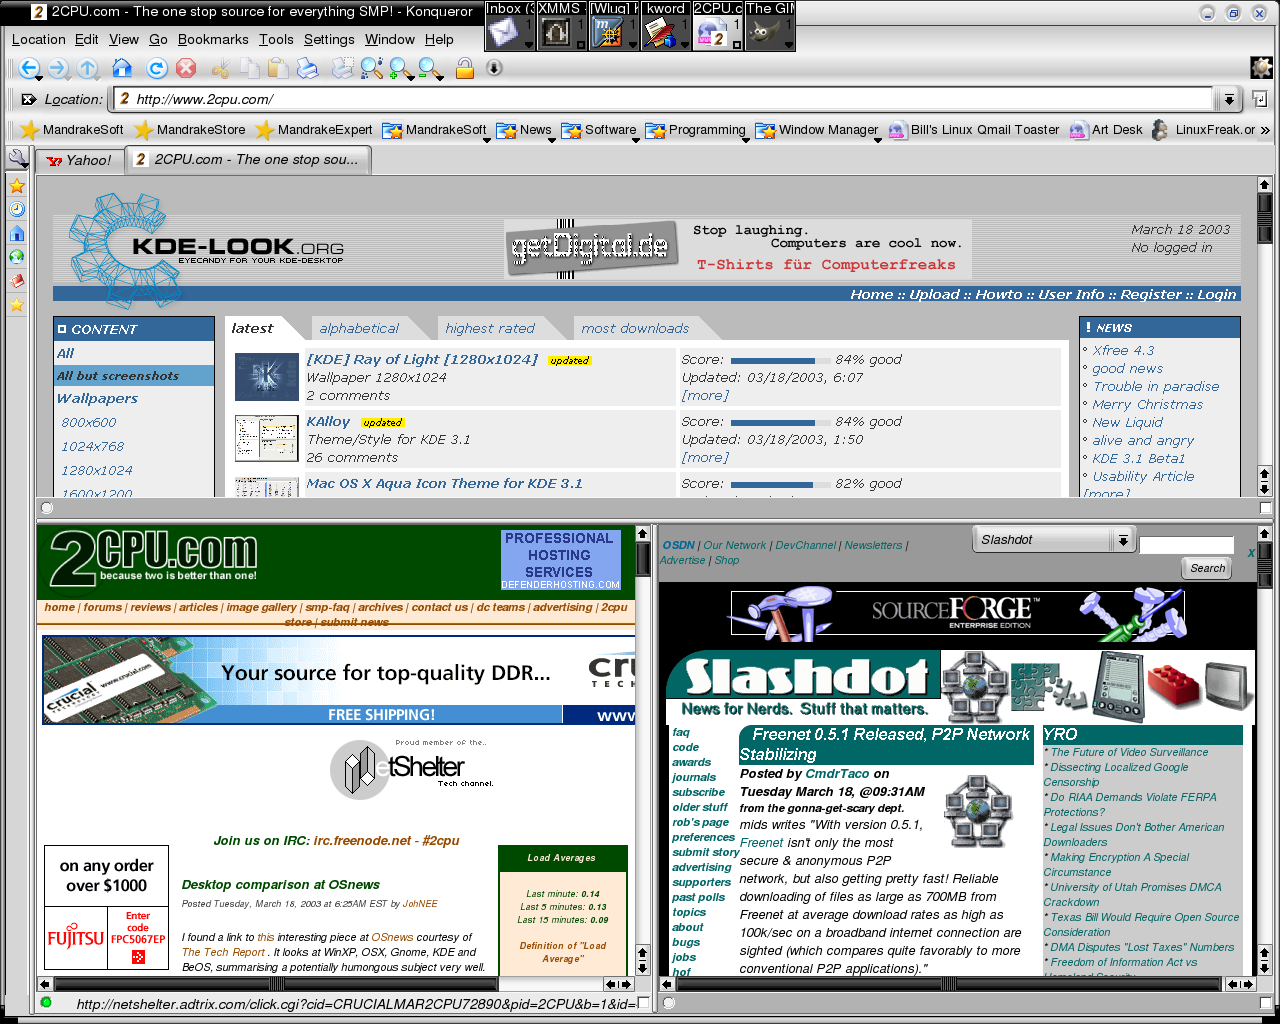Toggle link-view checkbox of KDE-Look pane
Viewport: 1280px width, 1024px height.
pos(1265,508)
